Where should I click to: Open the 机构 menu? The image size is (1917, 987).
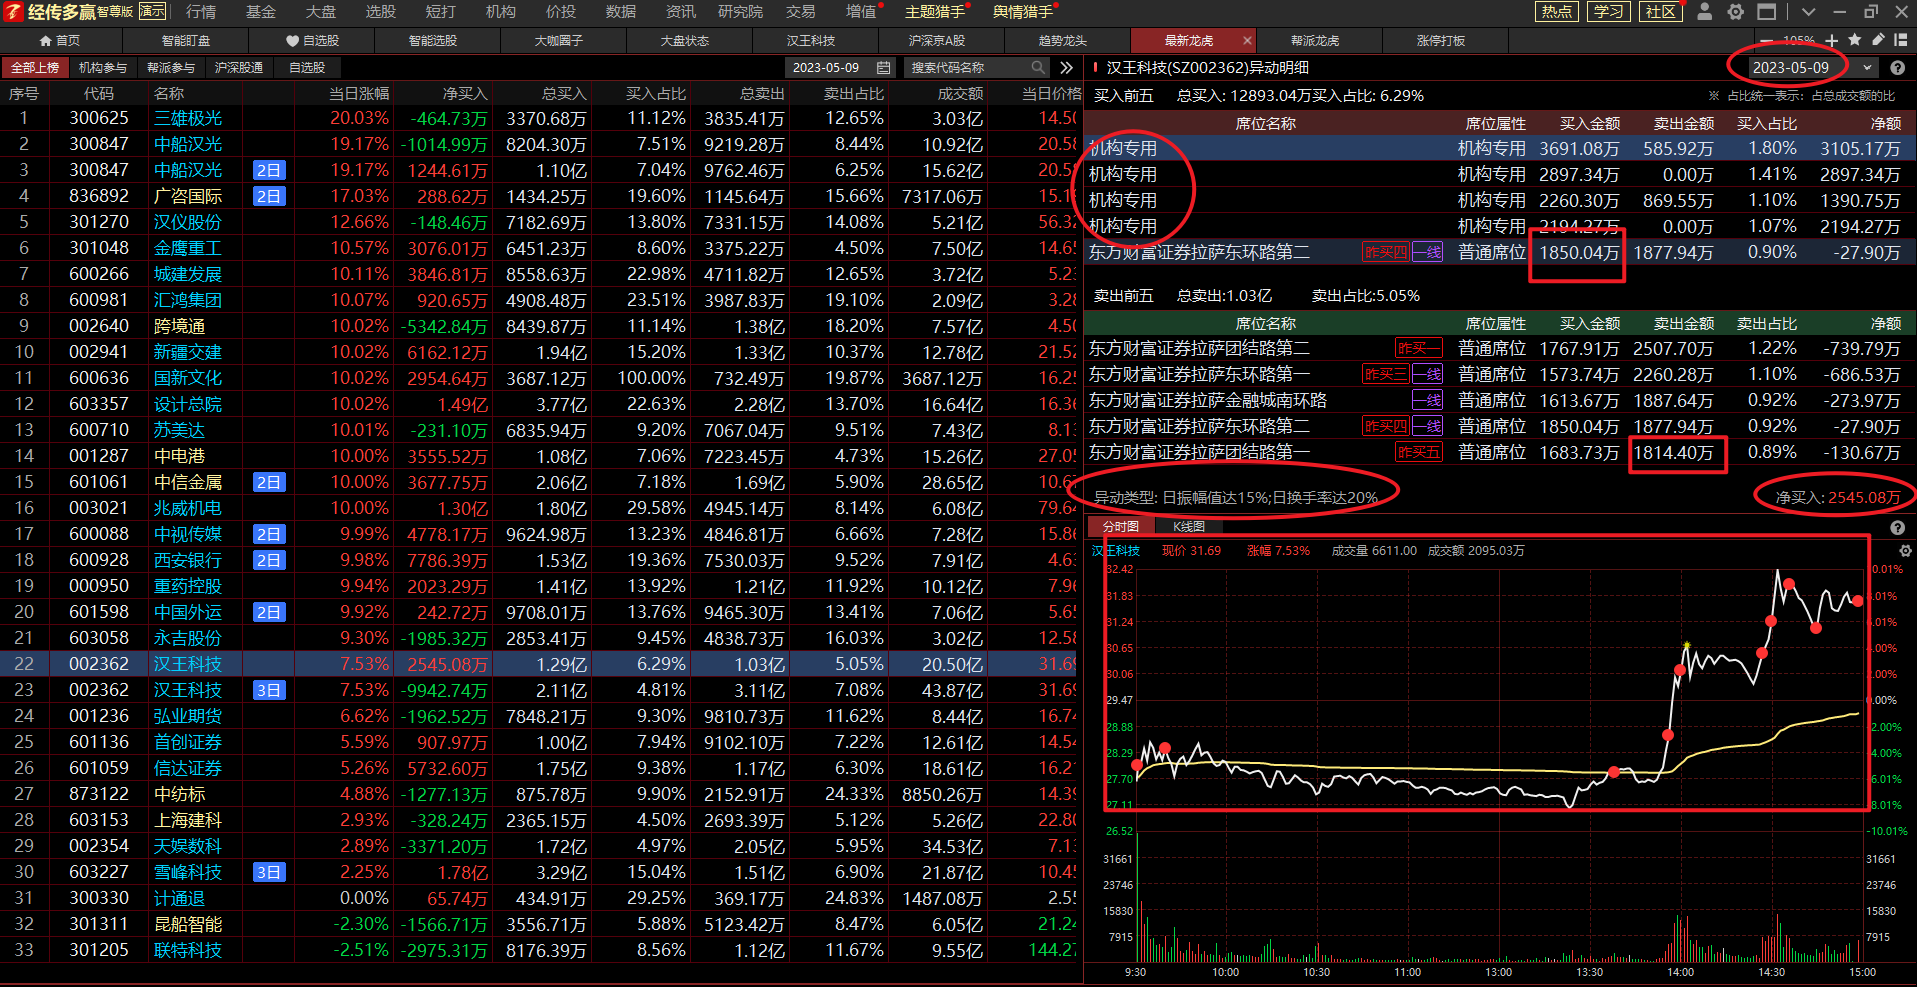coord(501,12)
